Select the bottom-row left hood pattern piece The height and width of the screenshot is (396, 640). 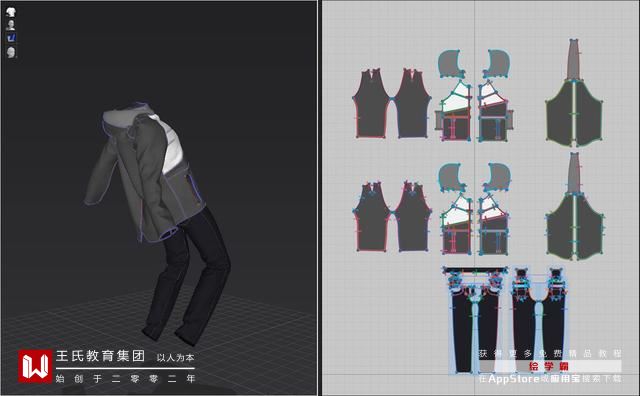(x=451, y=177)
